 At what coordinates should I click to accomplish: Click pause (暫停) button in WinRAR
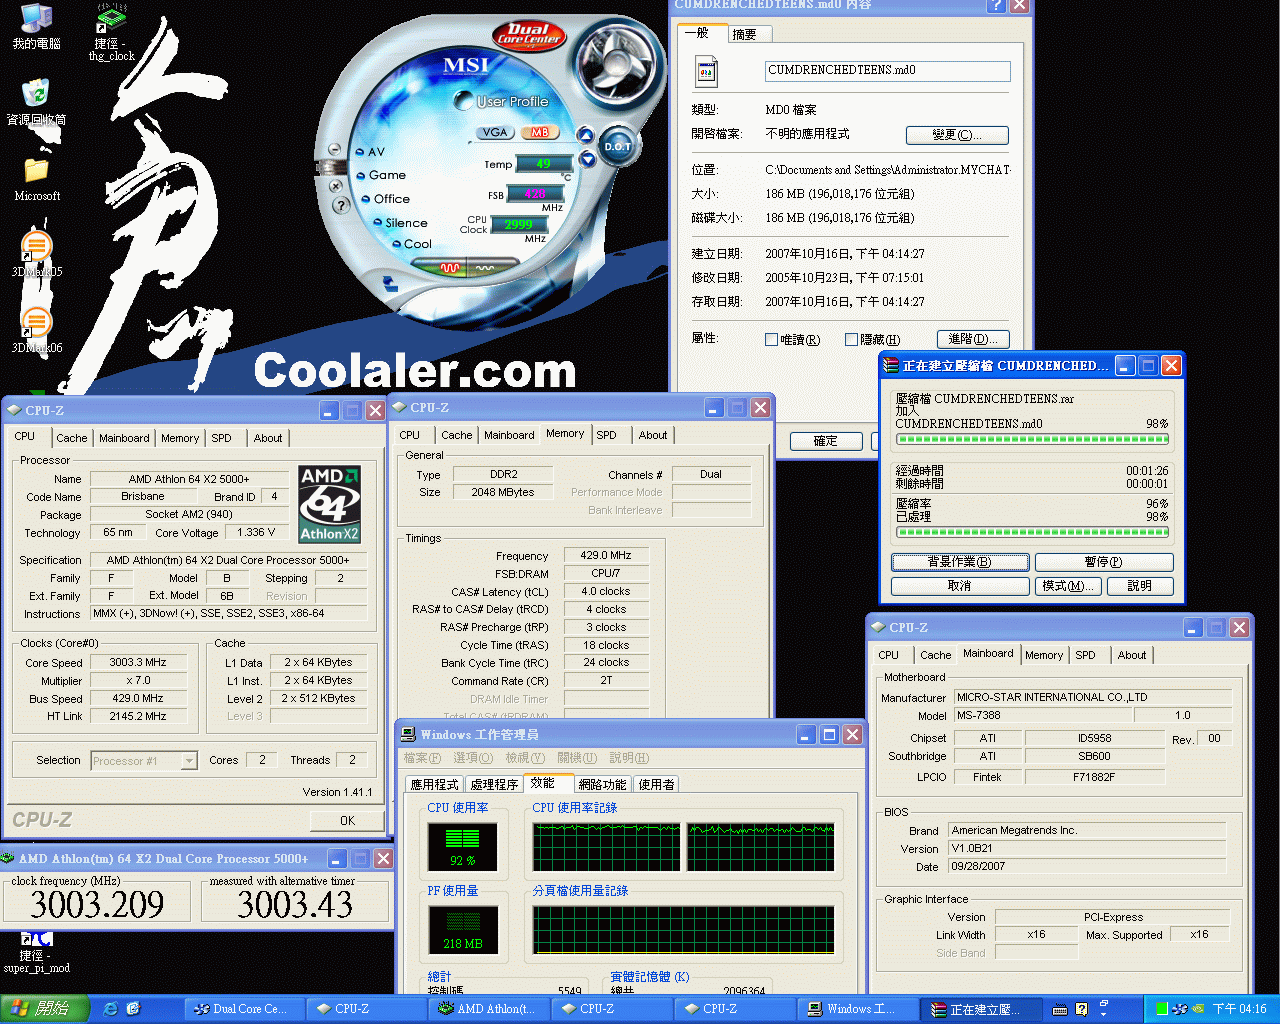[1103, 562]
